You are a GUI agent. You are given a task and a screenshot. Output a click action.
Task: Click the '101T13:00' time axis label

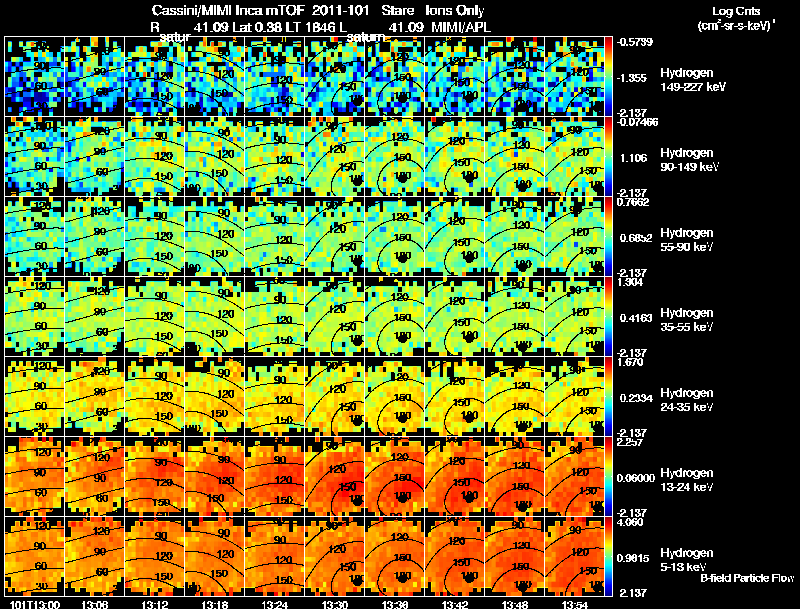tap(35, 605)
